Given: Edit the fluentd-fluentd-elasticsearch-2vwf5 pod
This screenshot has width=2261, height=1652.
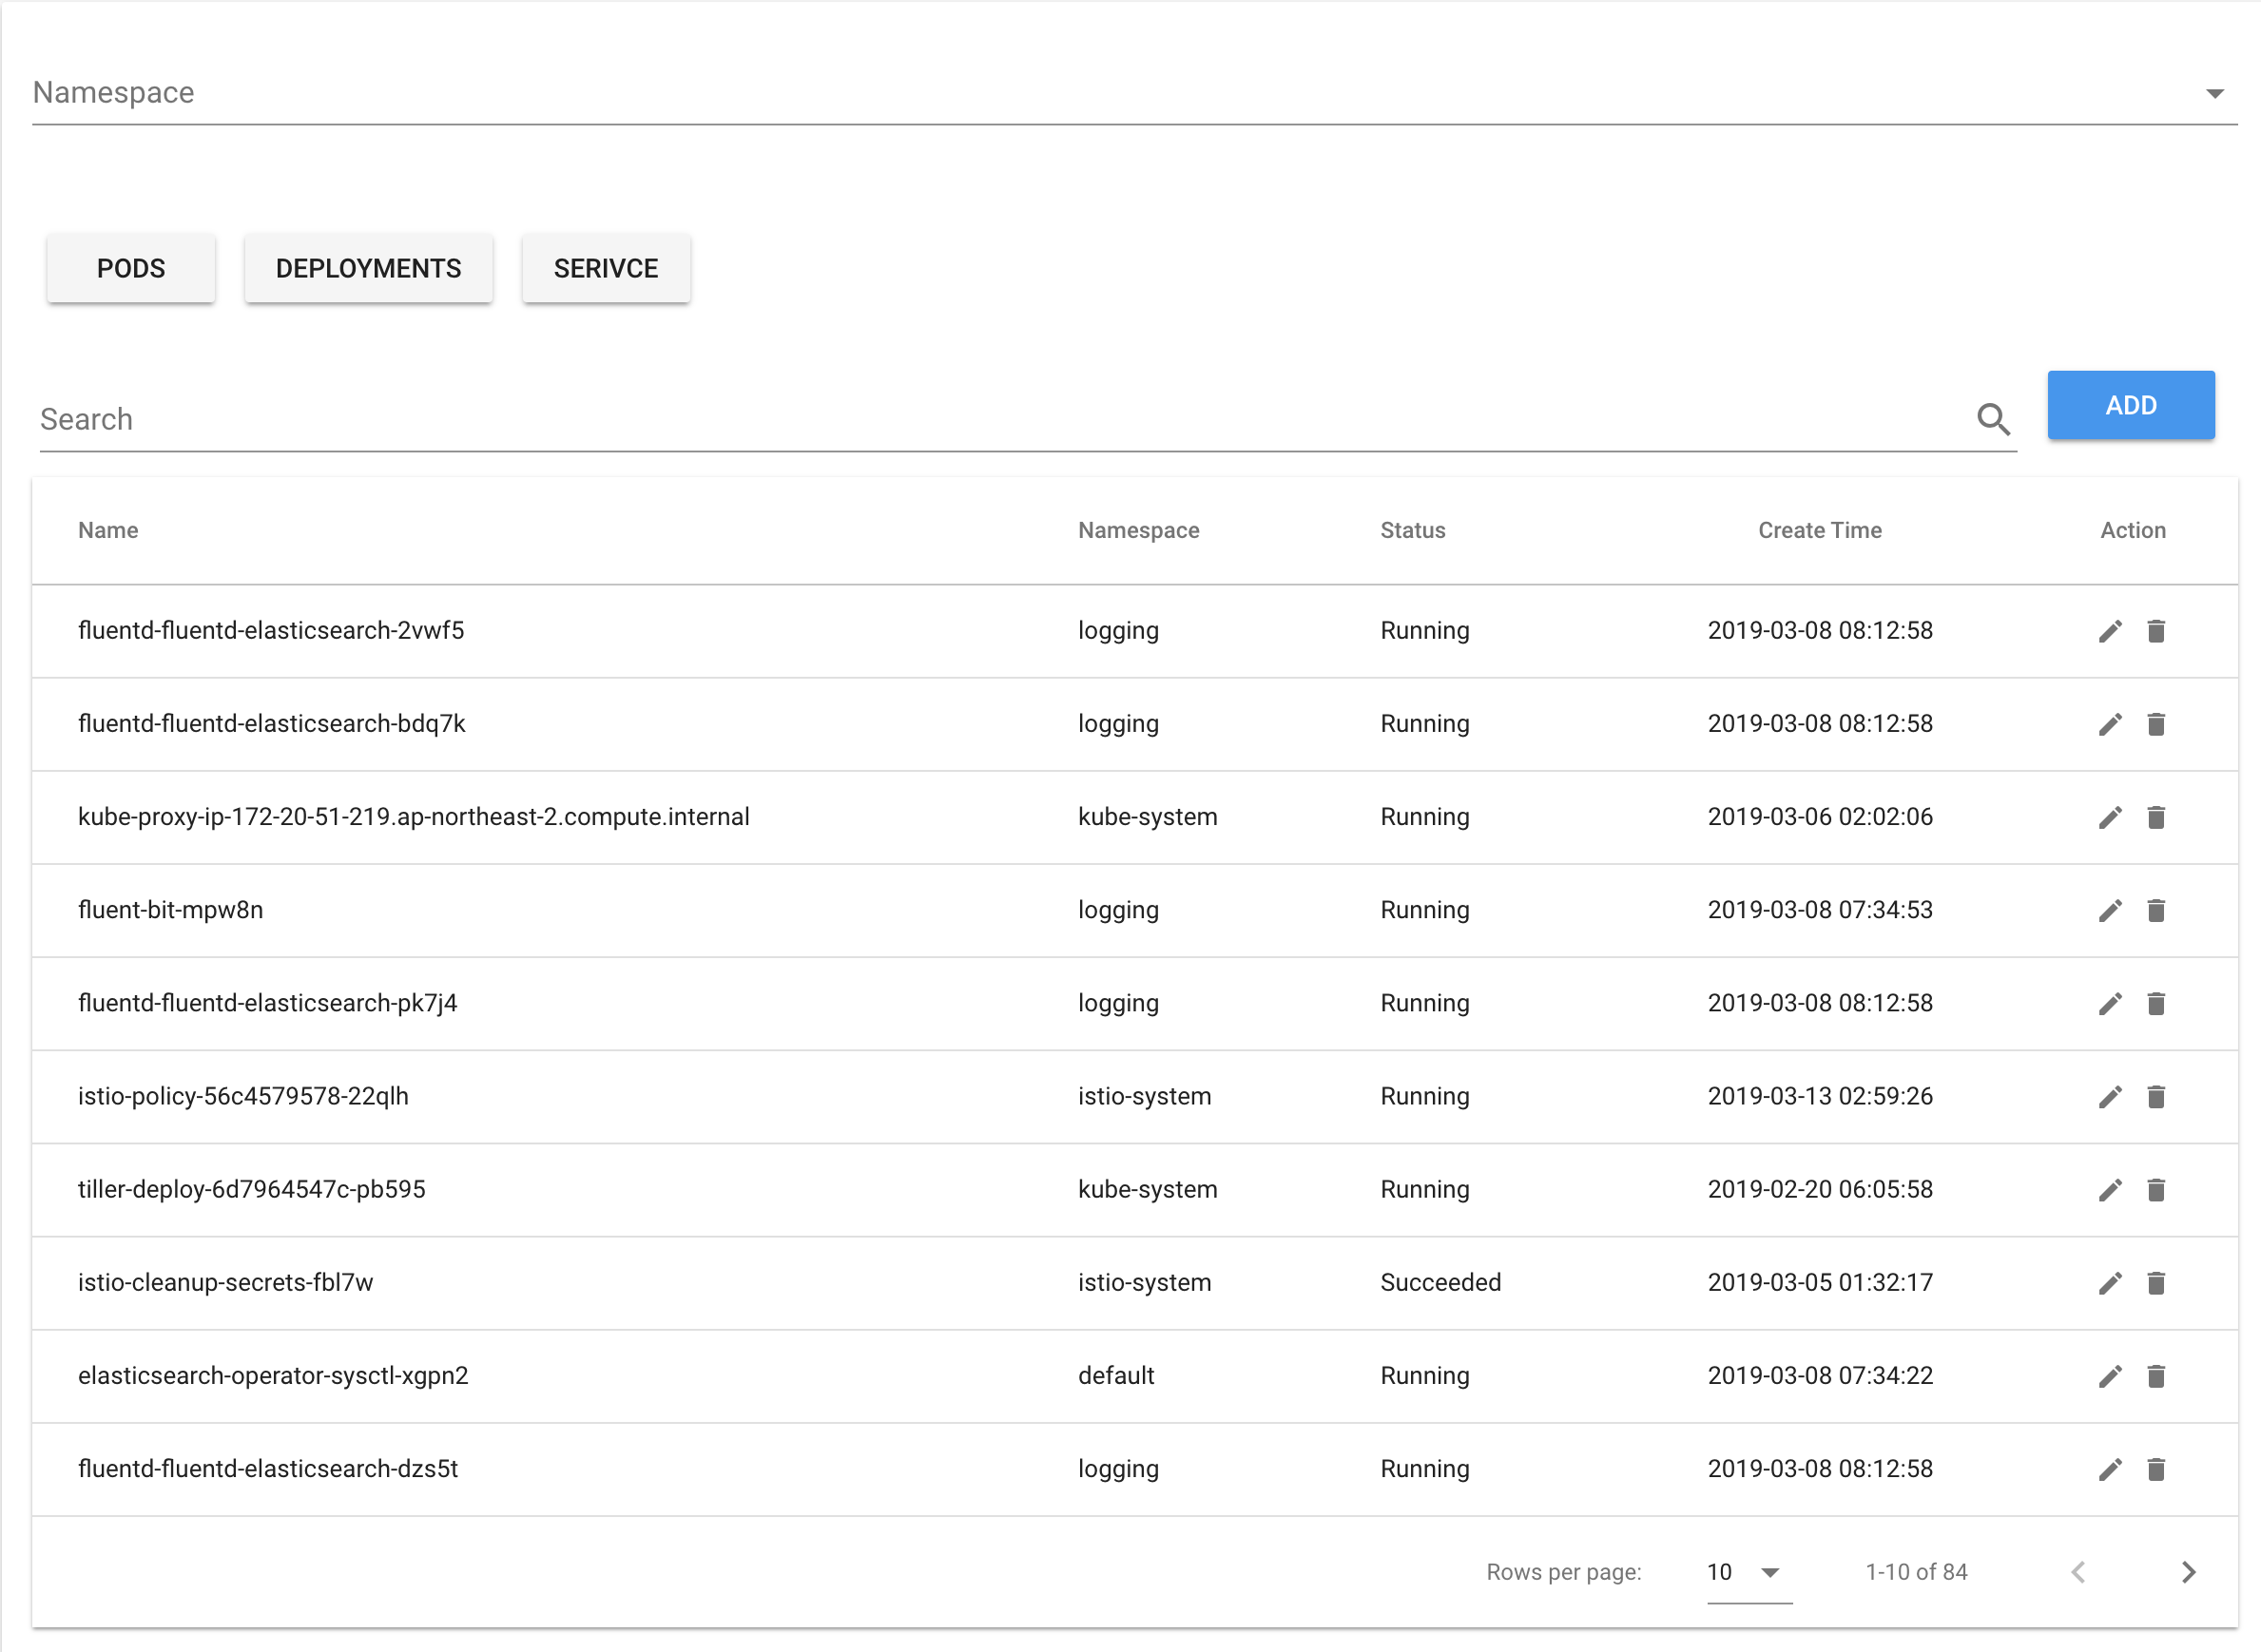Looking at the screenshot, I should (x=2110, y=630).
